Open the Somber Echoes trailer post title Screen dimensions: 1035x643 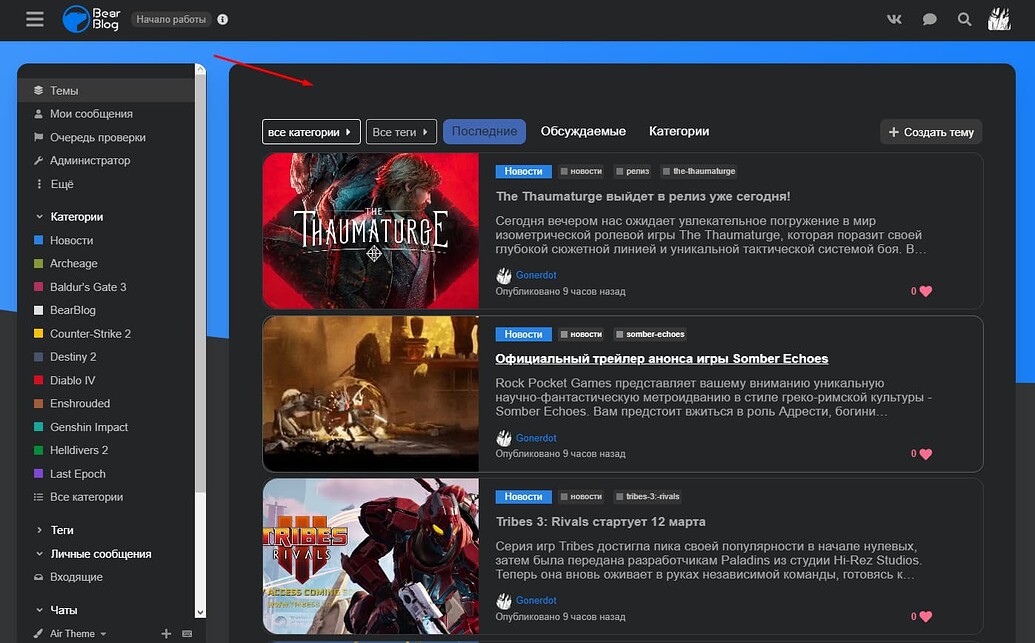click(662, 358)
